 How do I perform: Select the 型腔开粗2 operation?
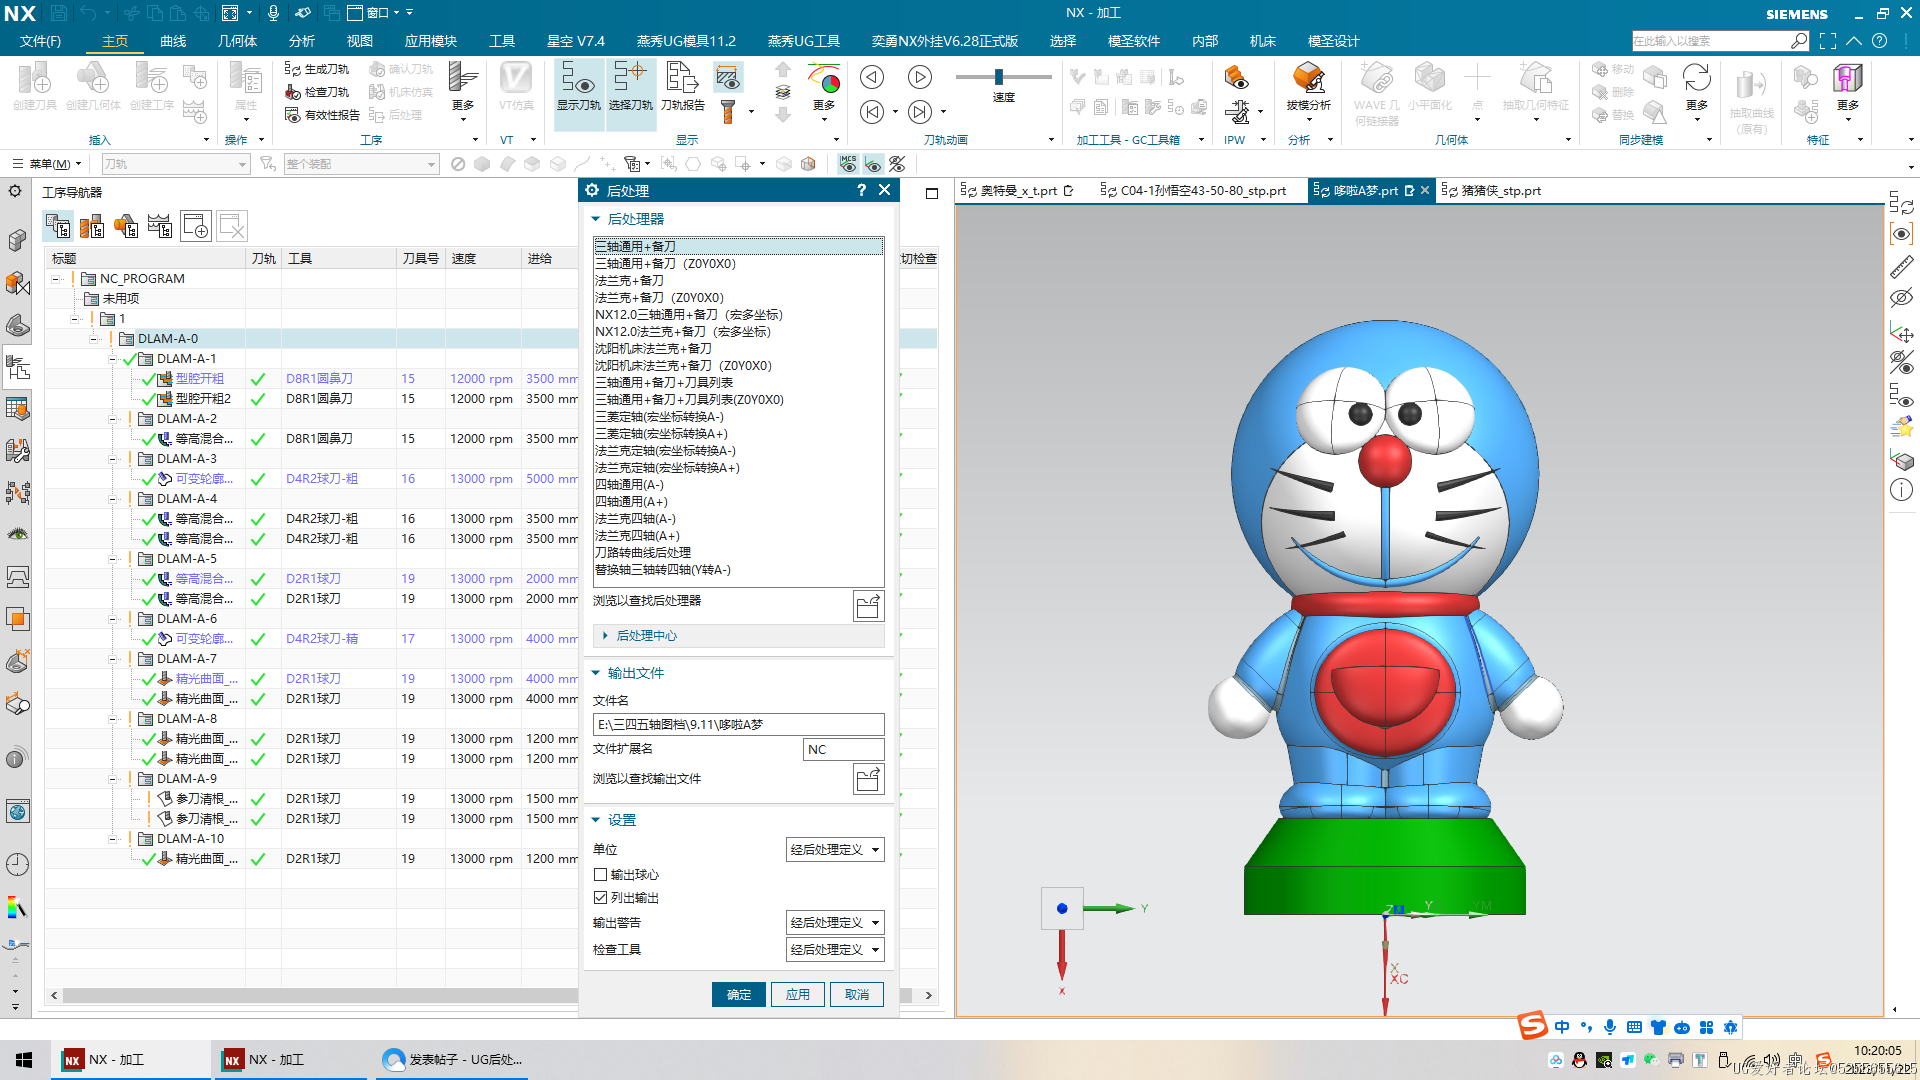click(x=203, y=399)
